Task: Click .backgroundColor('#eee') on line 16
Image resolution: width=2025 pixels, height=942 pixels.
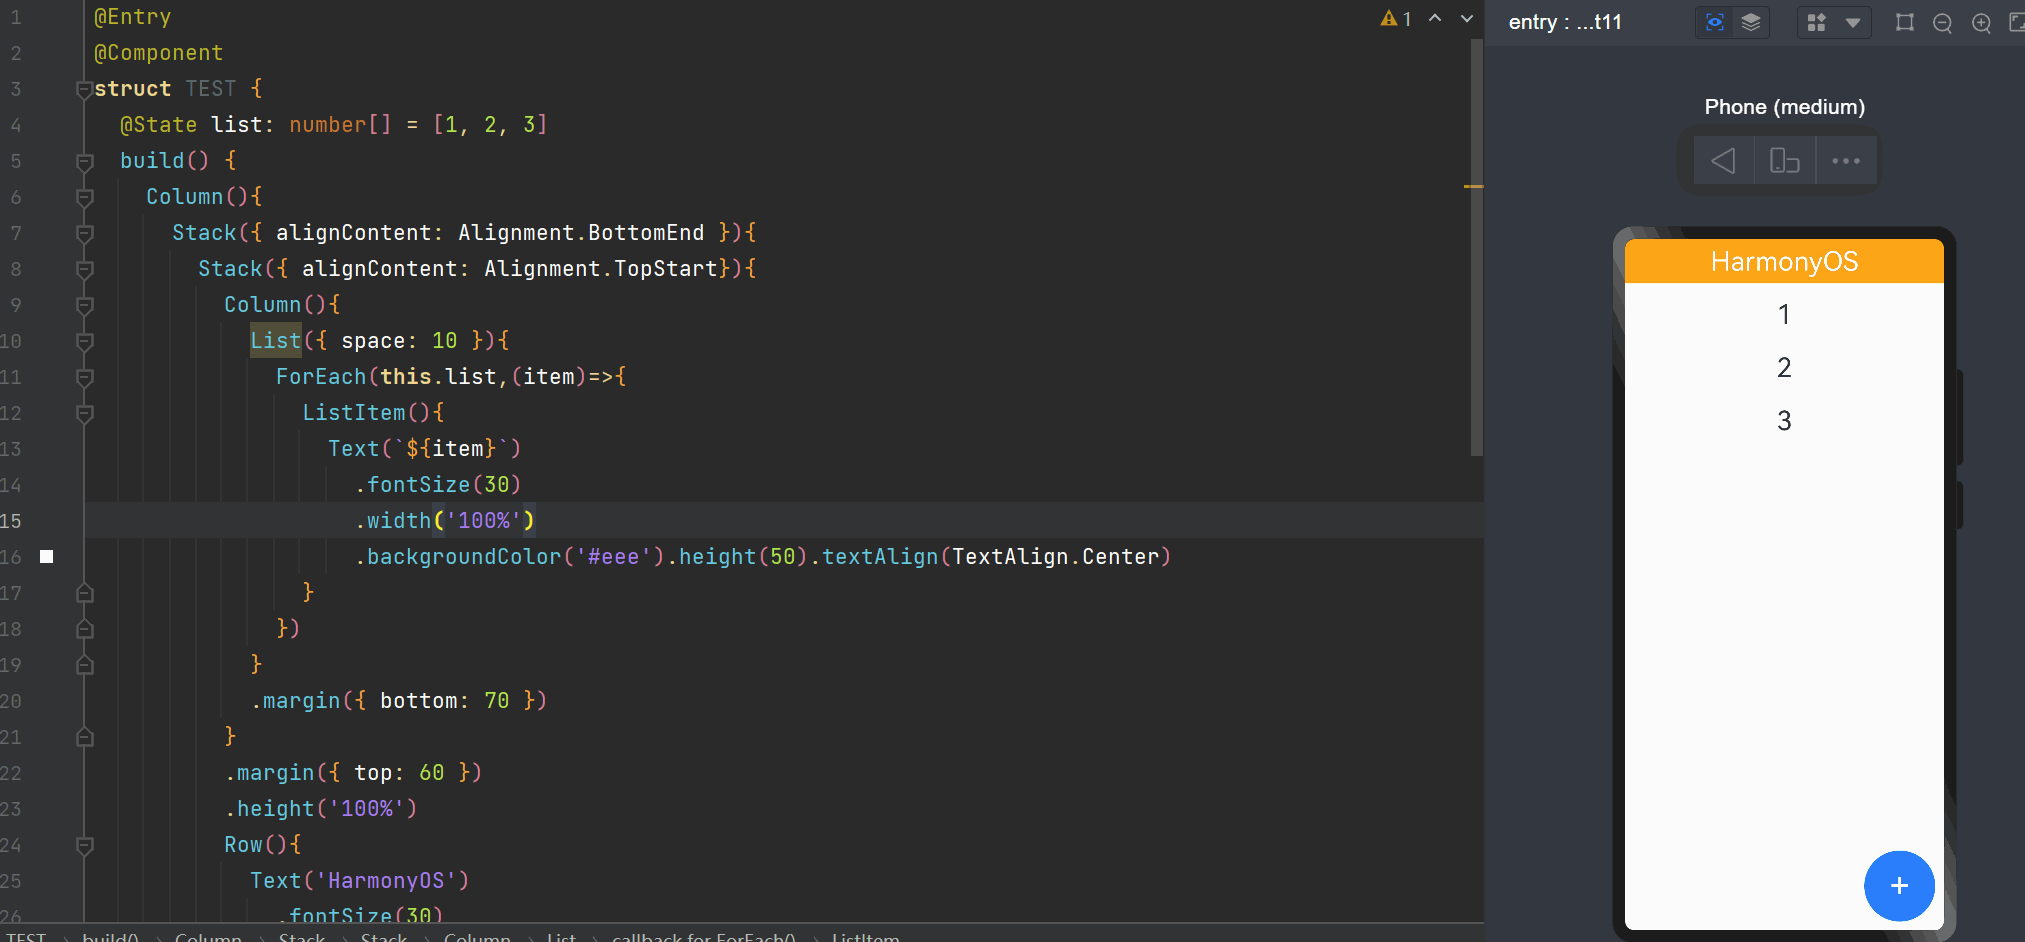Action: coord(509,557)
